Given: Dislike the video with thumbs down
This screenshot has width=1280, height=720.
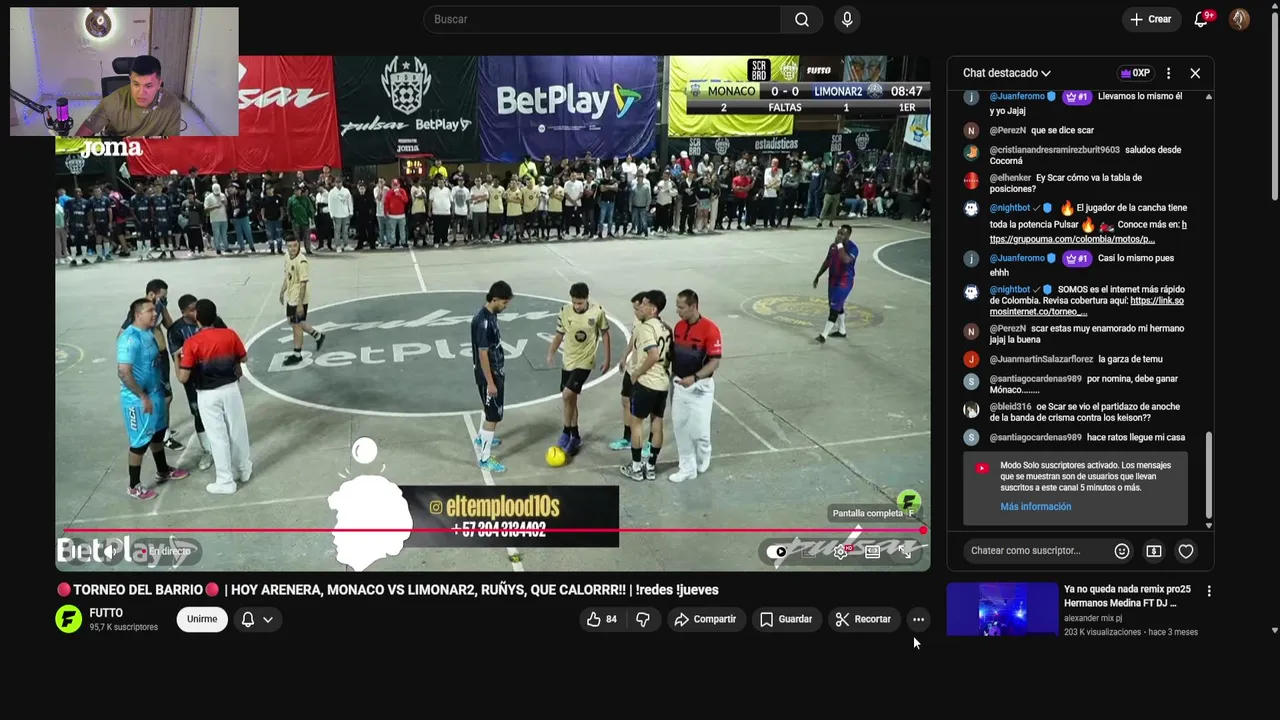Looking at the screenshot, I should [643, 619].
